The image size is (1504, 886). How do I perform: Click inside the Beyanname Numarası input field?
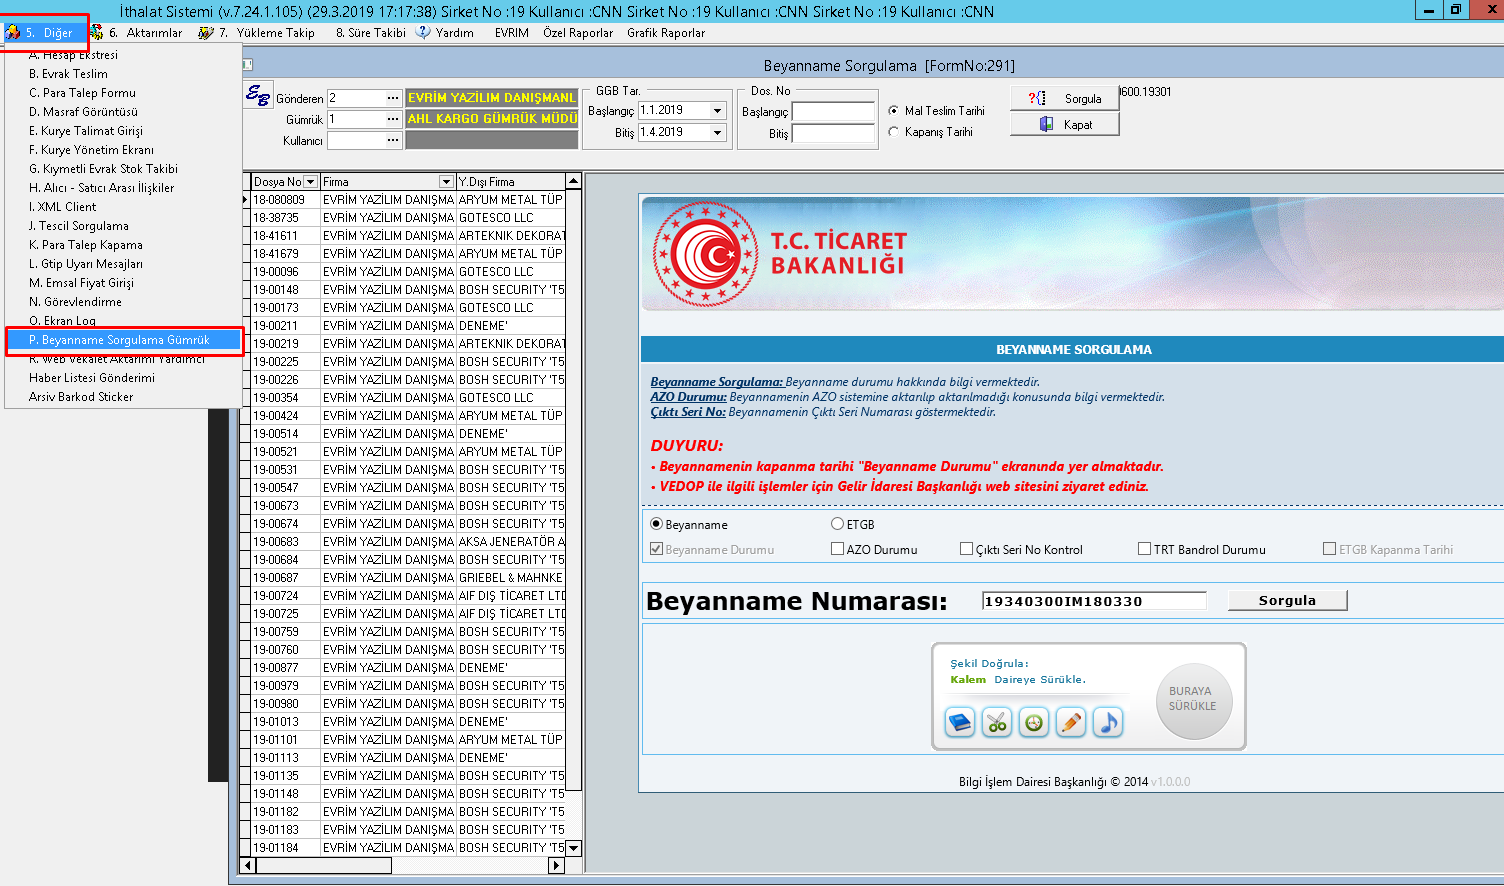click(1092, 600)
